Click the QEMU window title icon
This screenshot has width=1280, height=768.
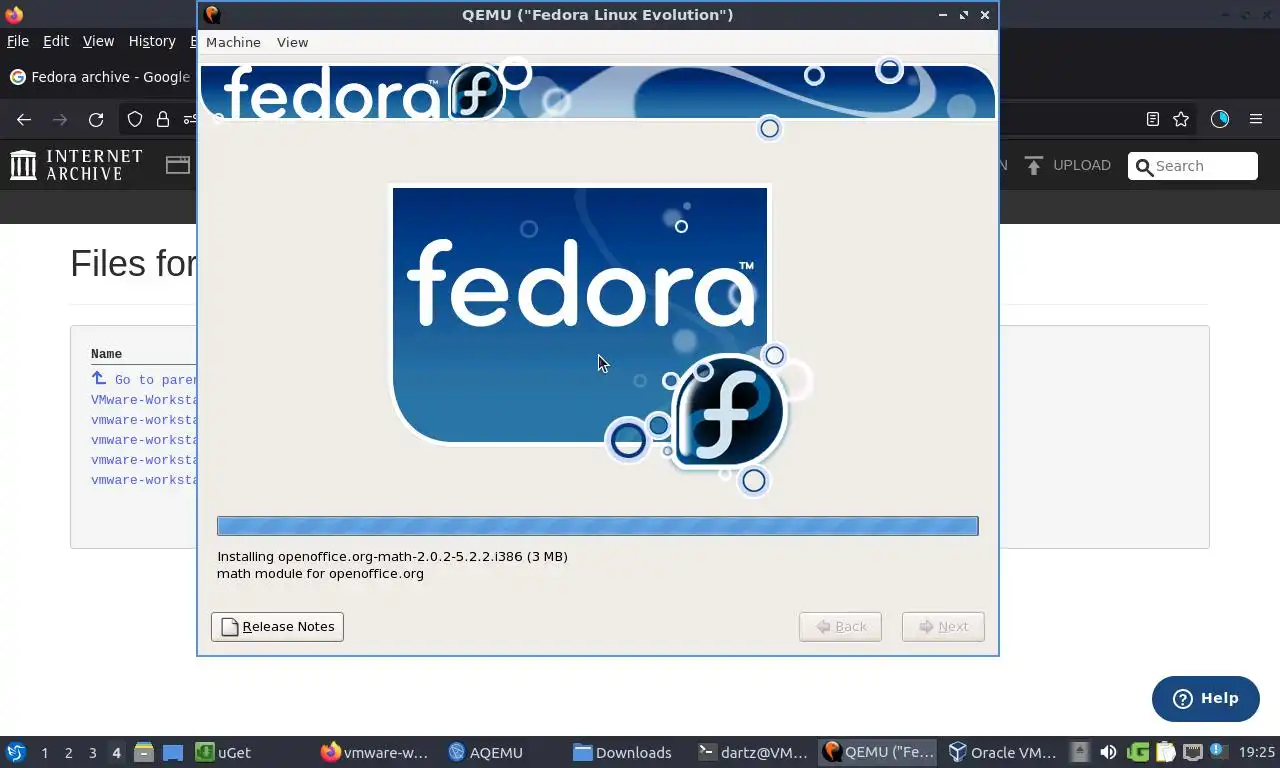coord(212,14)
